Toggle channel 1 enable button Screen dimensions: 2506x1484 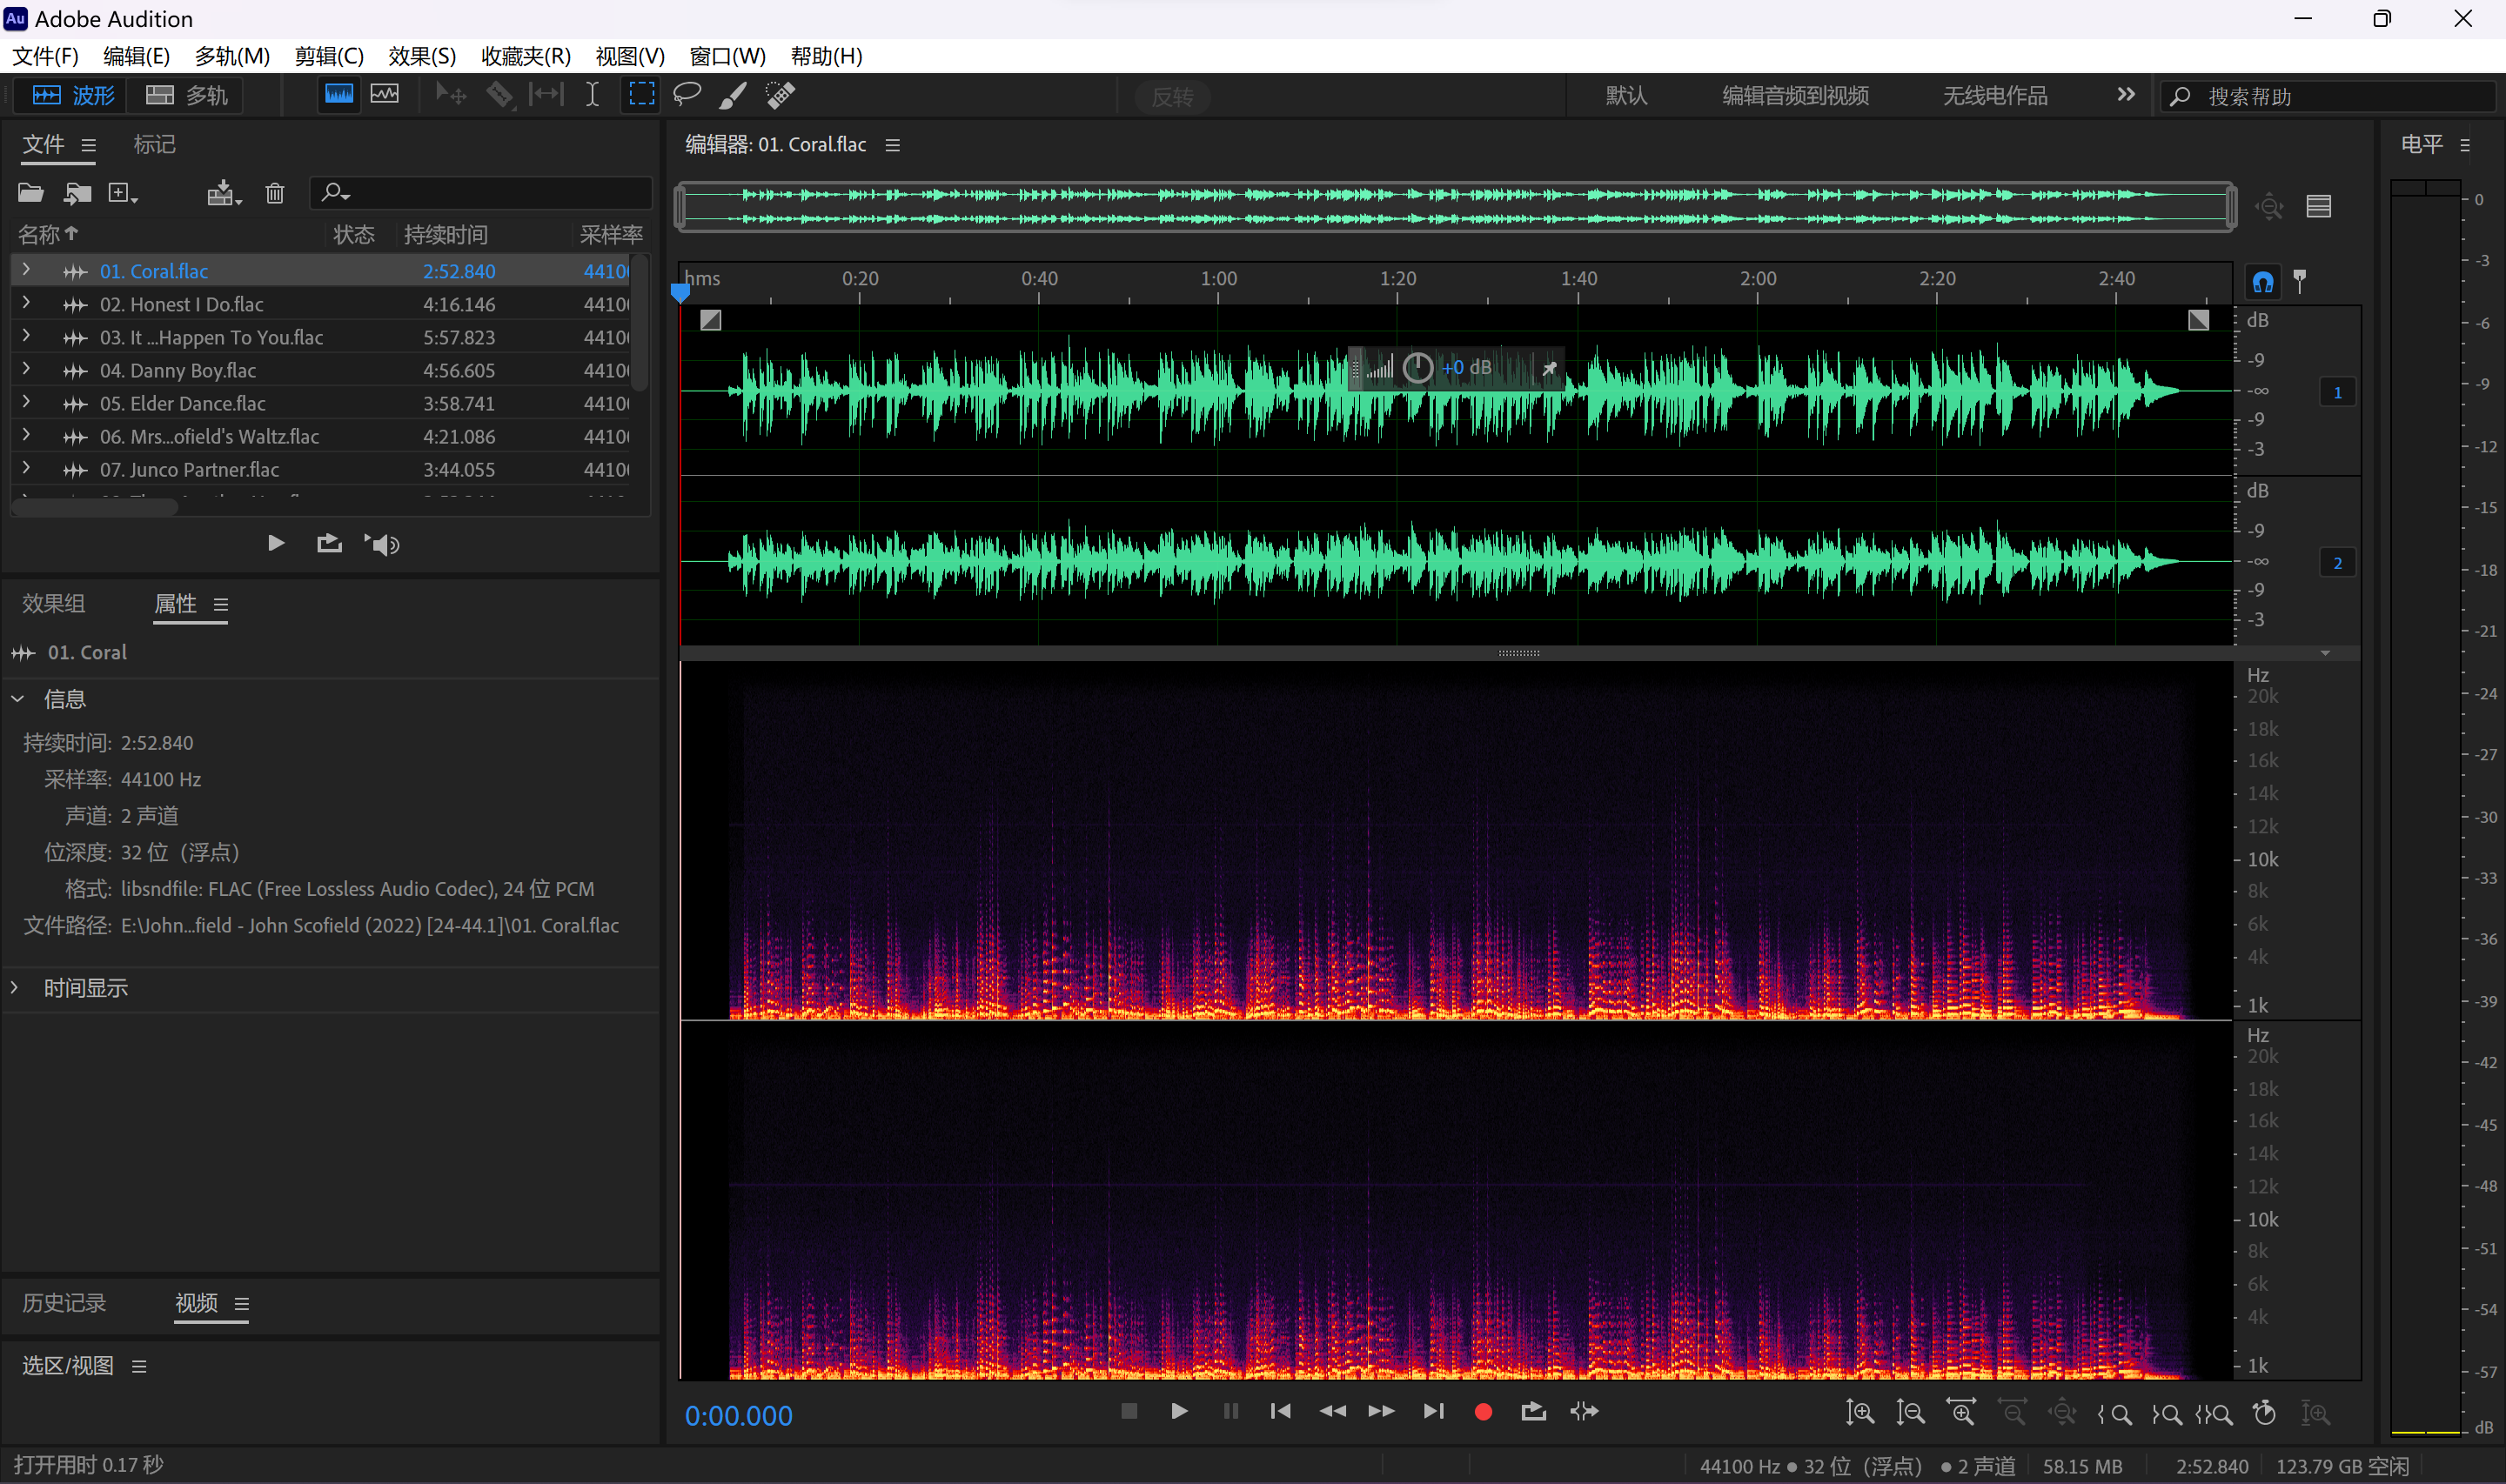coord(2337,393)
